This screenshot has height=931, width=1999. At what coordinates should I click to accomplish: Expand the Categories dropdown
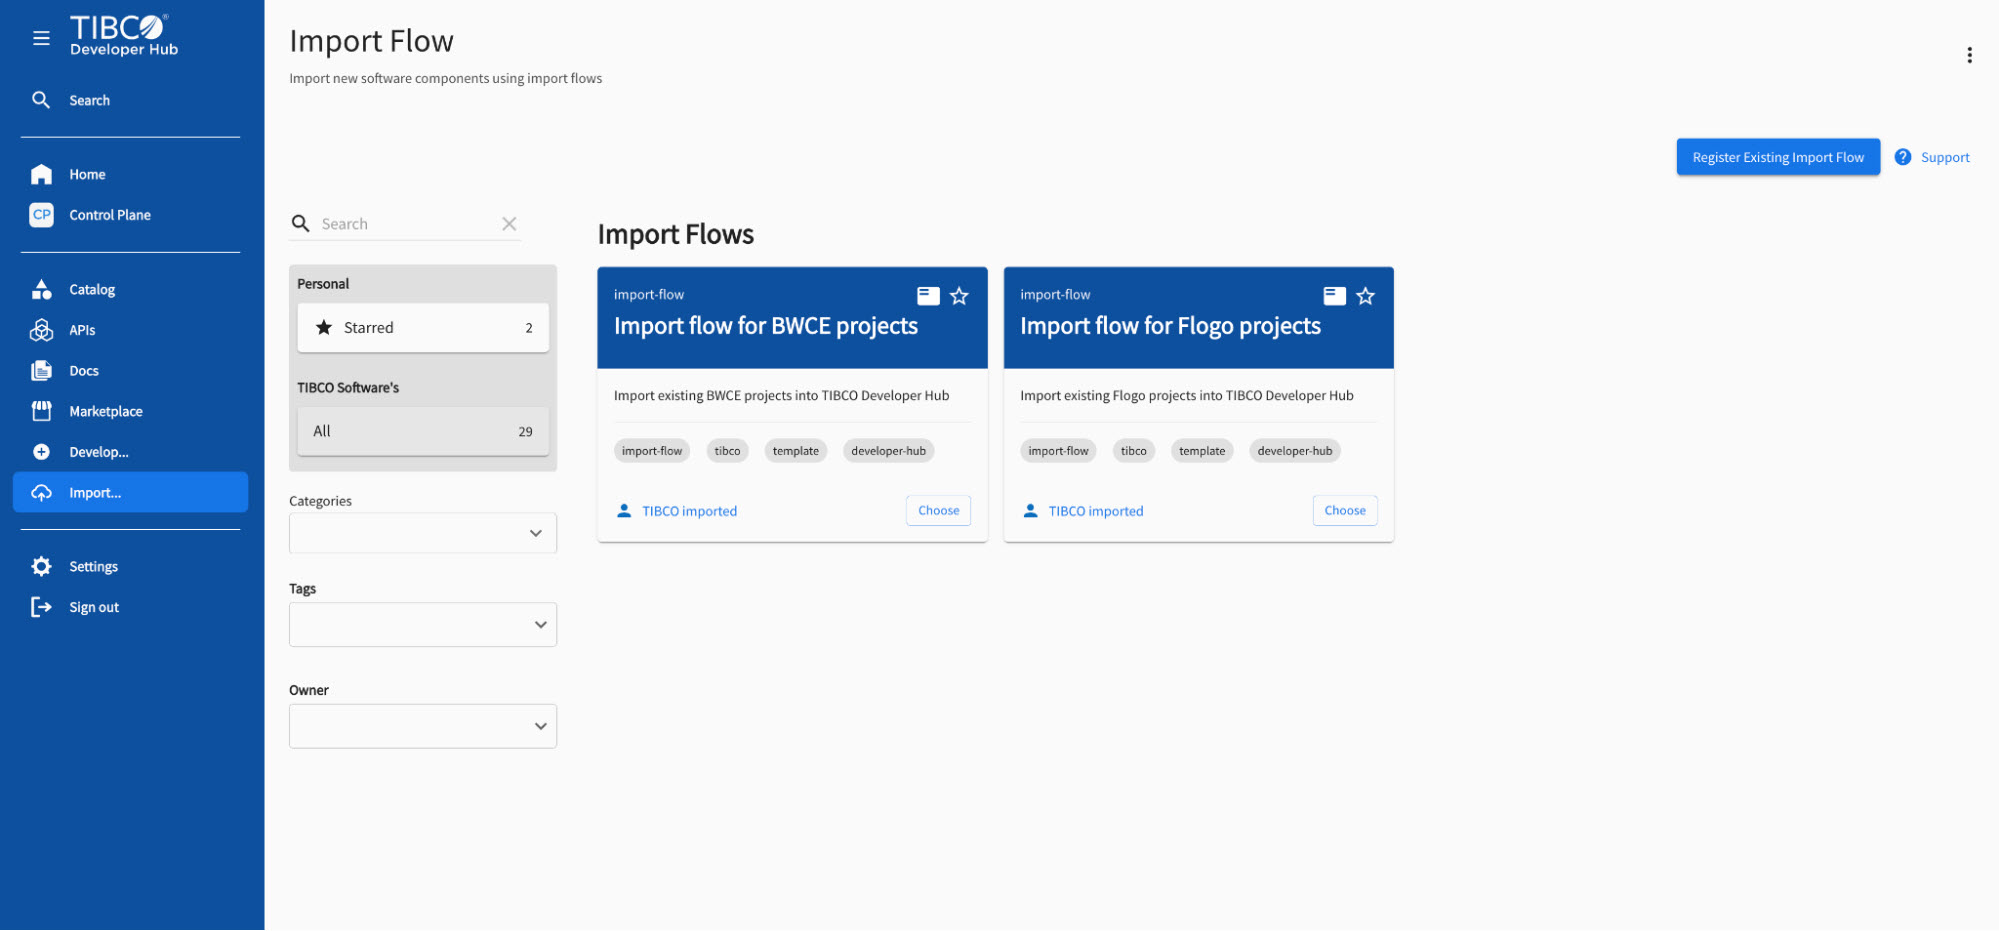tap(423, 534)
